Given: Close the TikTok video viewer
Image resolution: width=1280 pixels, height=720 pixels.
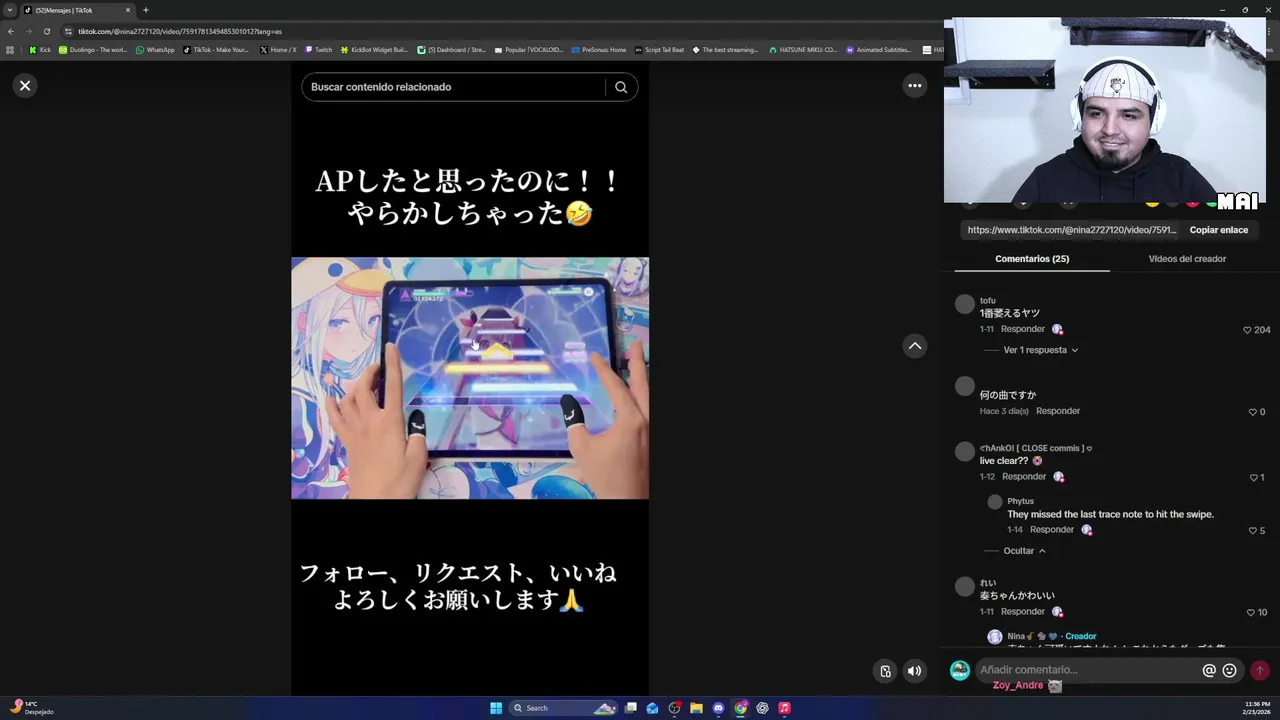Looking at the screenshot, I should (x=25, y=86).
